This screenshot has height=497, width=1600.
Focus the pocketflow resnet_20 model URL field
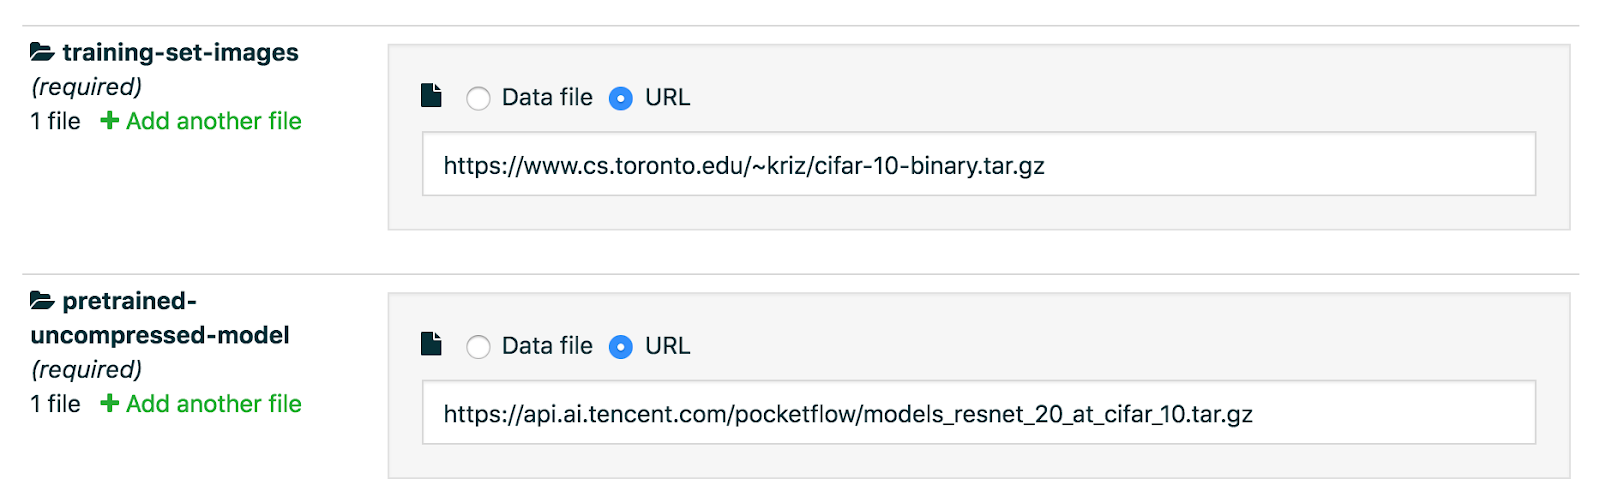979,412
